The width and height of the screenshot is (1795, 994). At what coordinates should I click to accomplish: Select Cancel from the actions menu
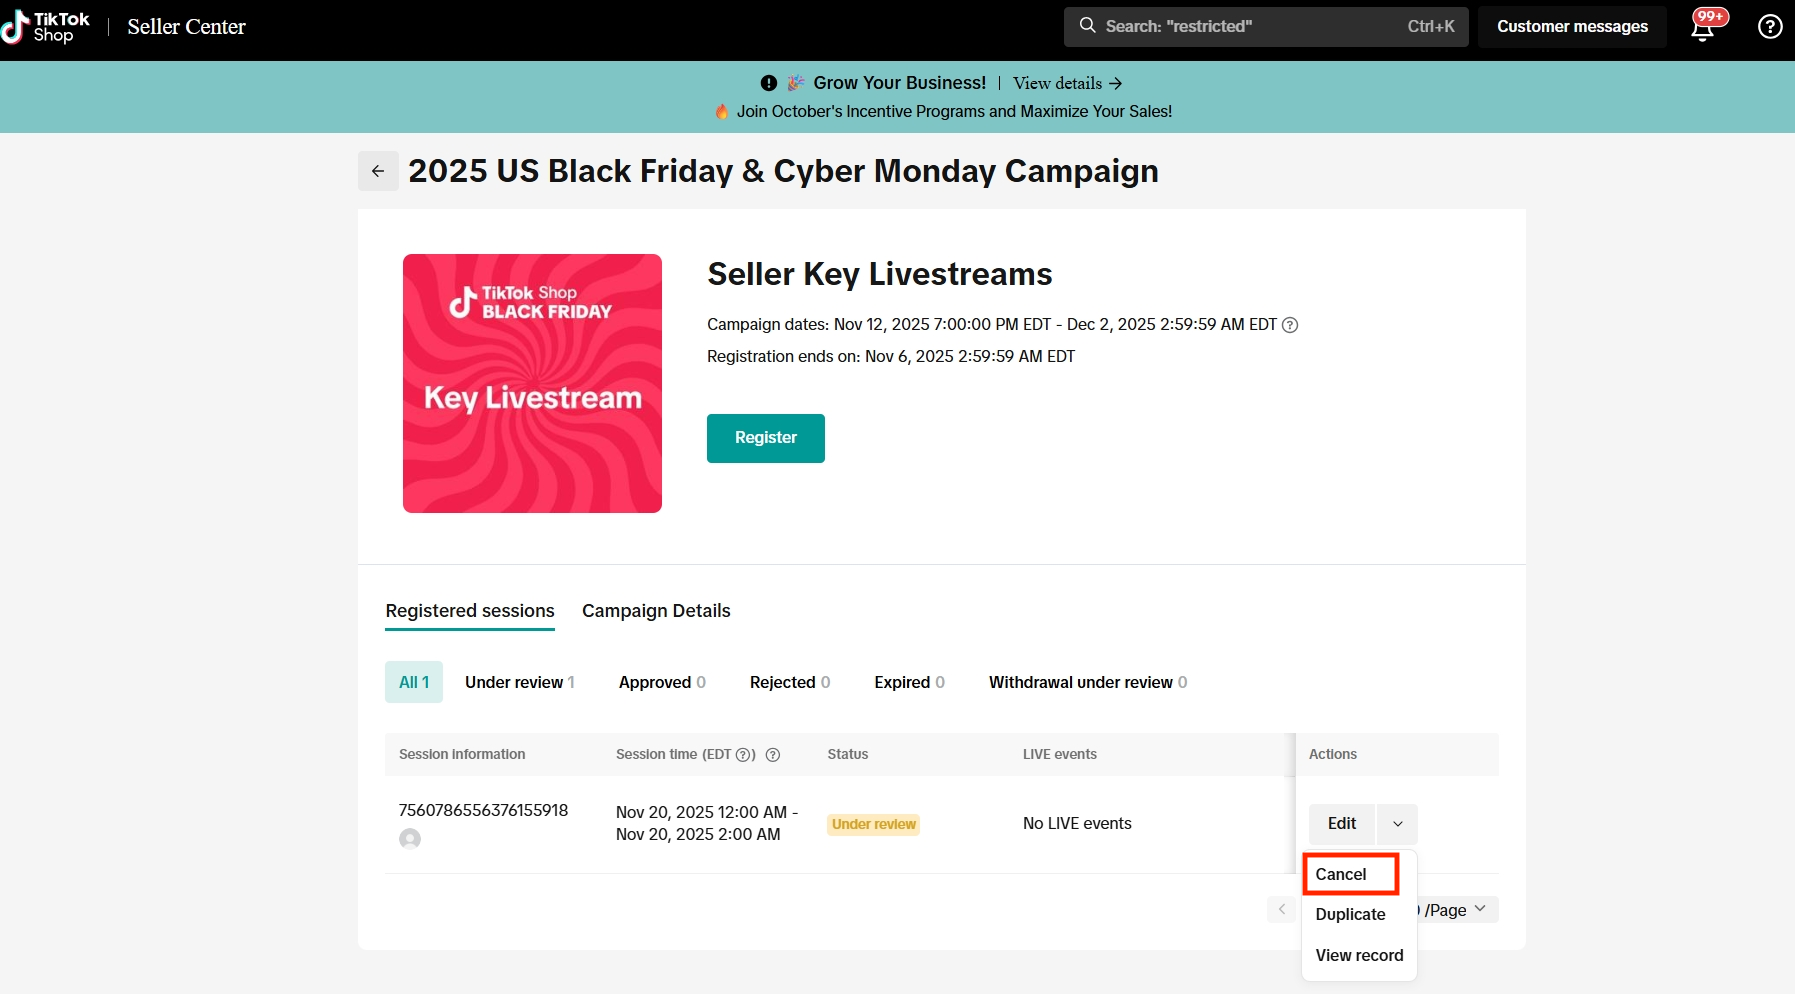1341,875
